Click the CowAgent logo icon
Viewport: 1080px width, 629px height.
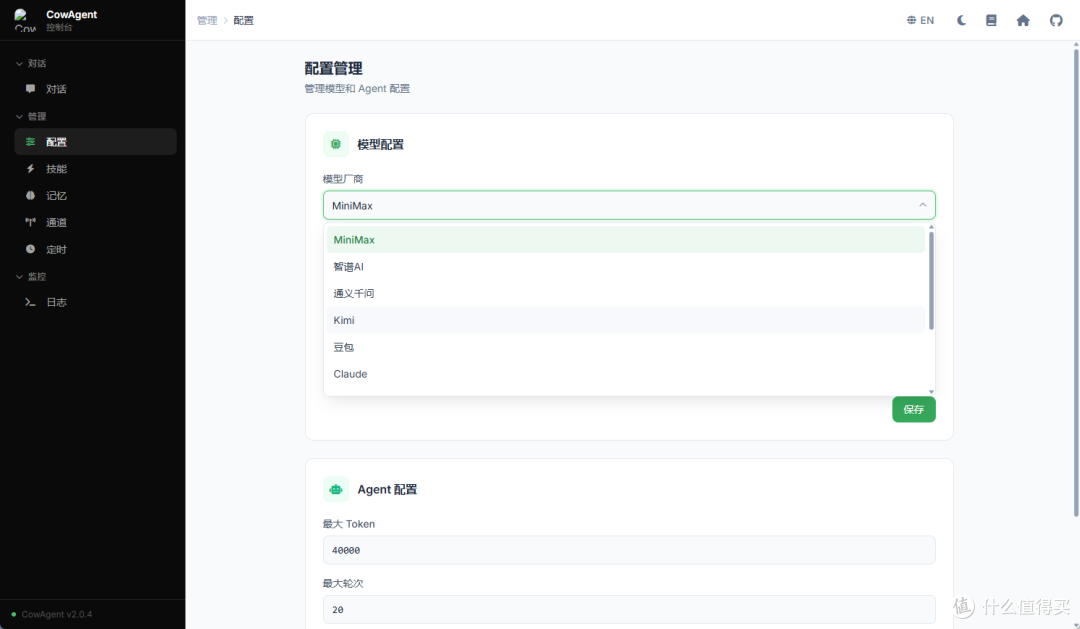[x=25, y=20]
